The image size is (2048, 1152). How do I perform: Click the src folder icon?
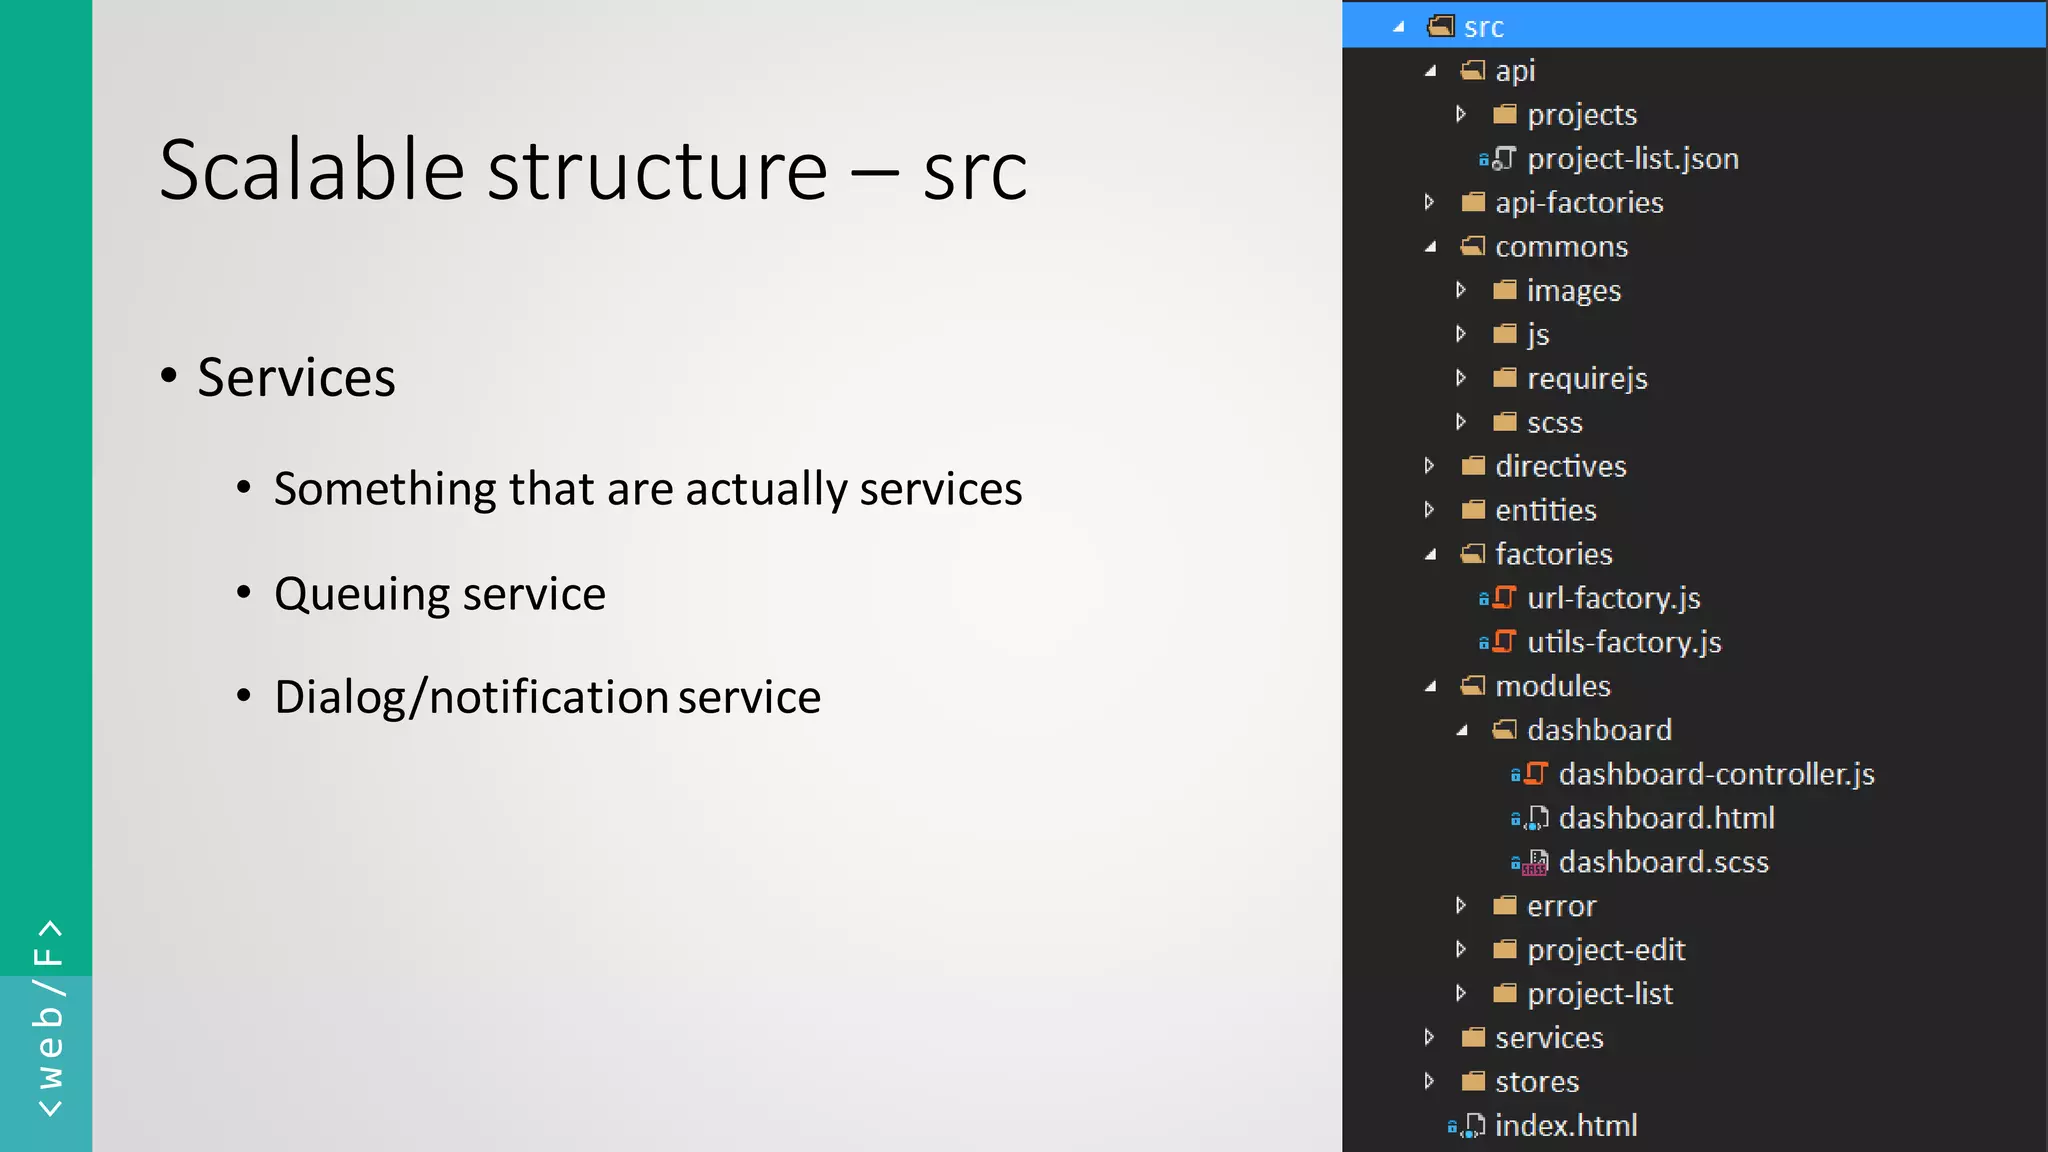[x=1441, y=26]
